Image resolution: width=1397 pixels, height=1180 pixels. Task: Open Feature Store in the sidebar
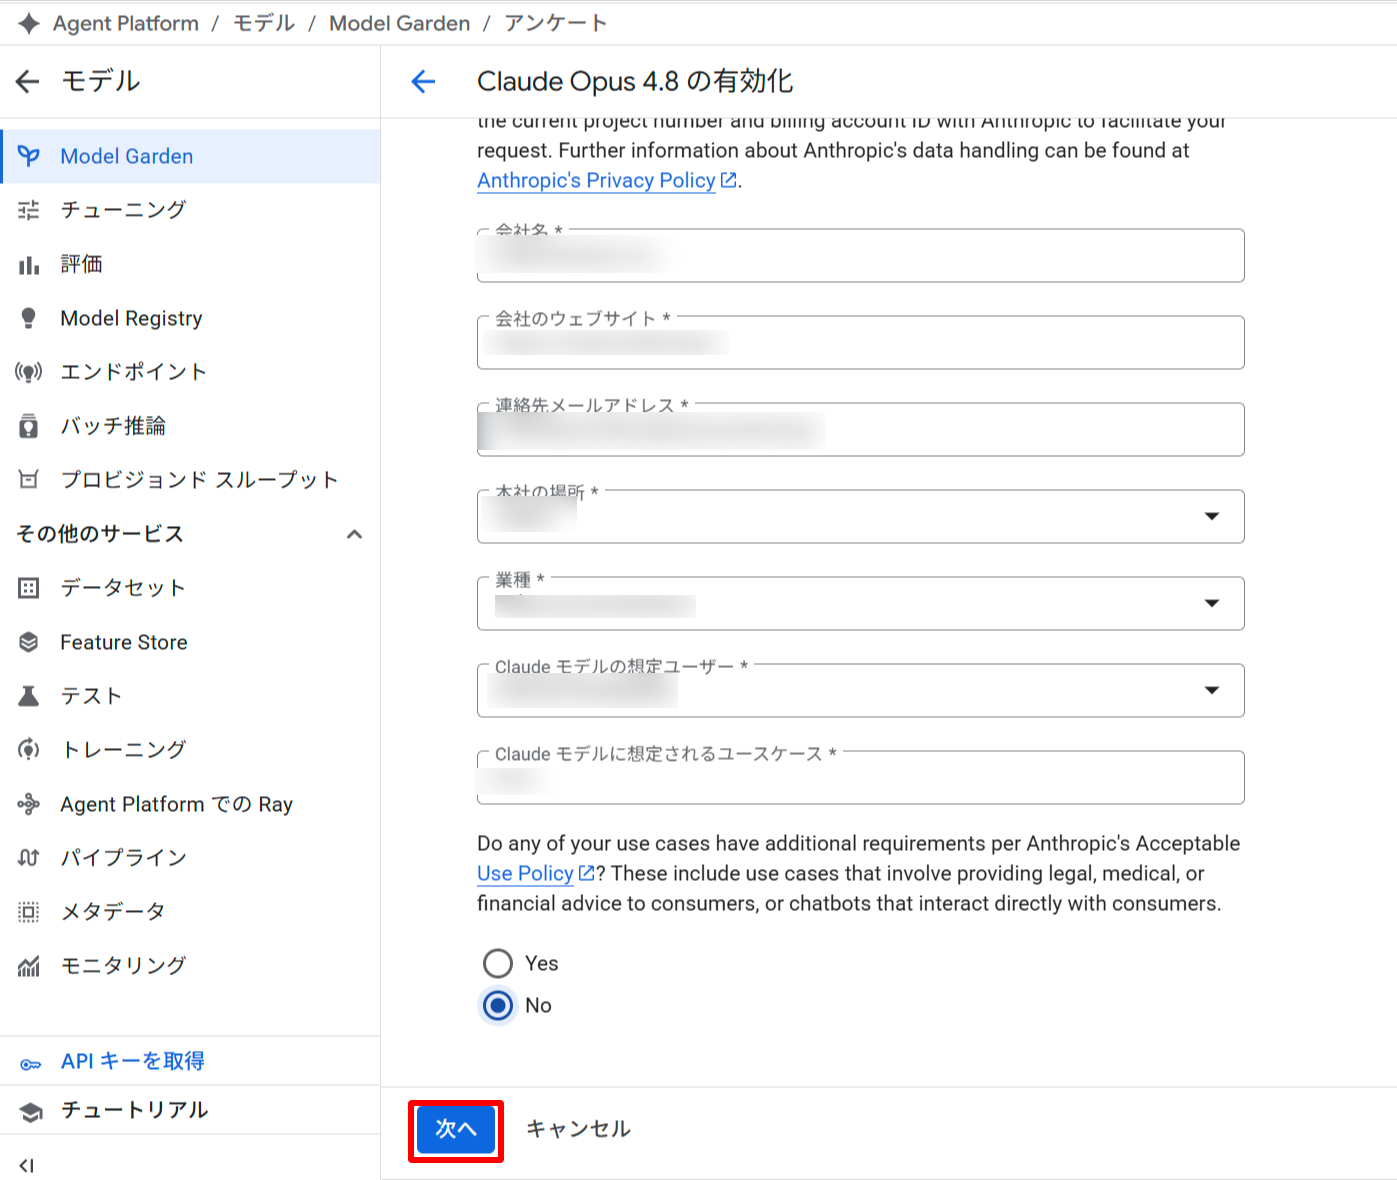[190, 642]
